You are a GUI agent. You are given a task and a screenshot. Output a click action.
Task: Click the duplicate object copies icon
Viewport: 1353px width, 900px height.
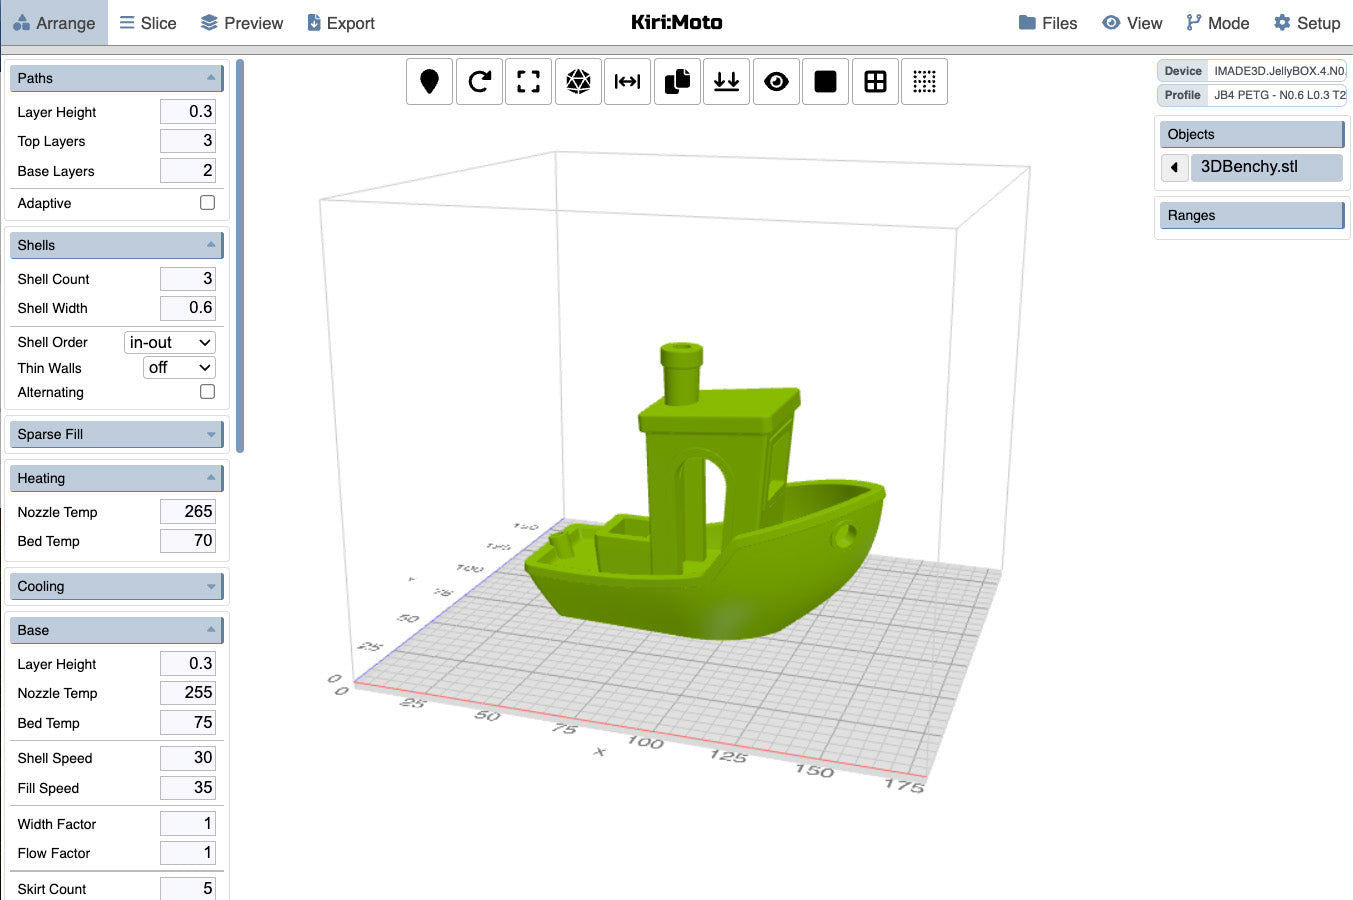pos(677,82)
